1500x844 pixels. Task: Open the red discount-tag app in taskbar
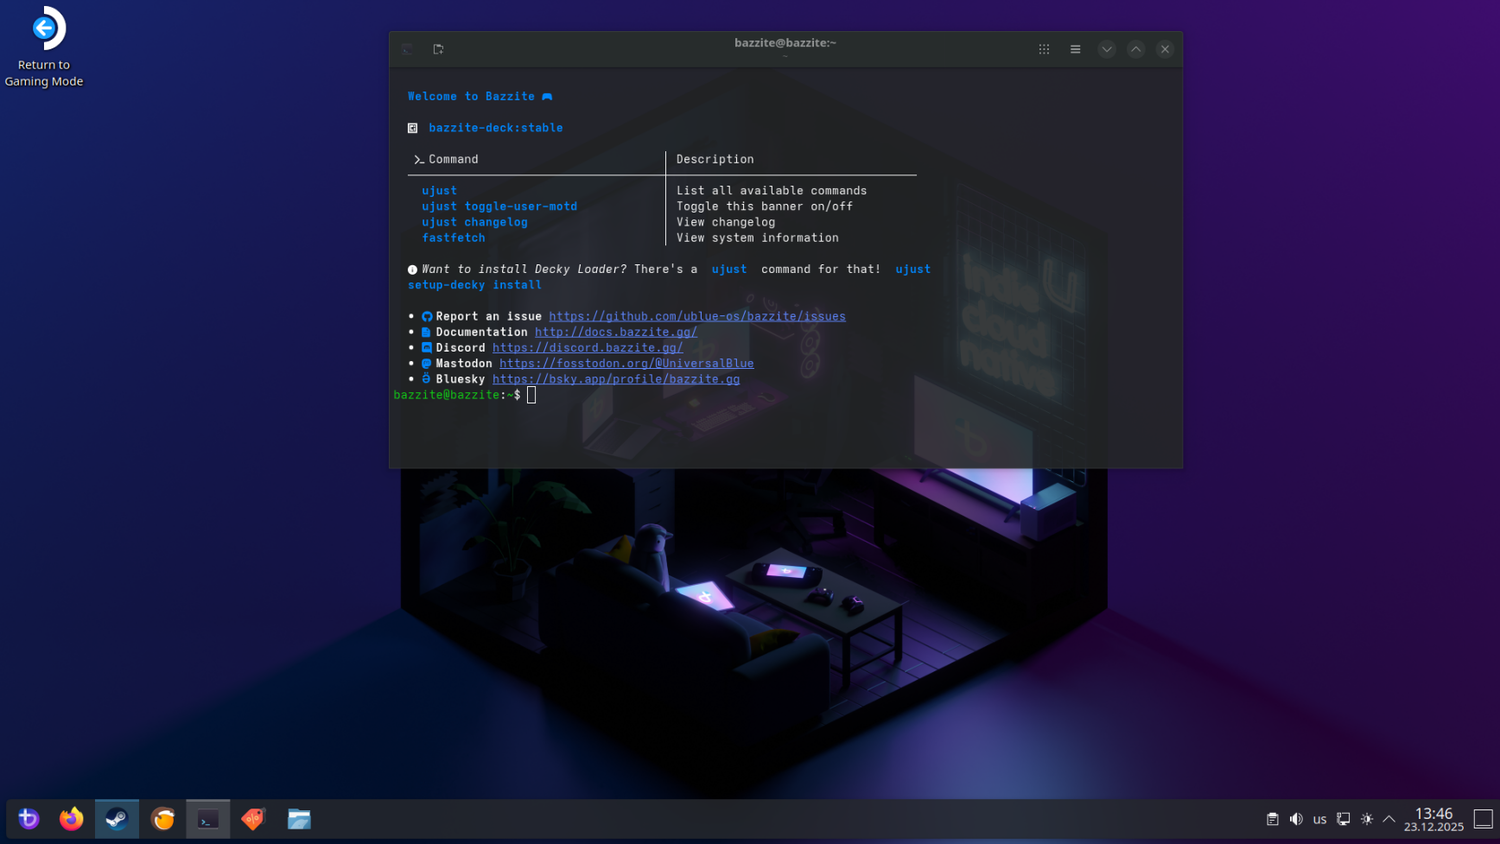coord(254,819)
